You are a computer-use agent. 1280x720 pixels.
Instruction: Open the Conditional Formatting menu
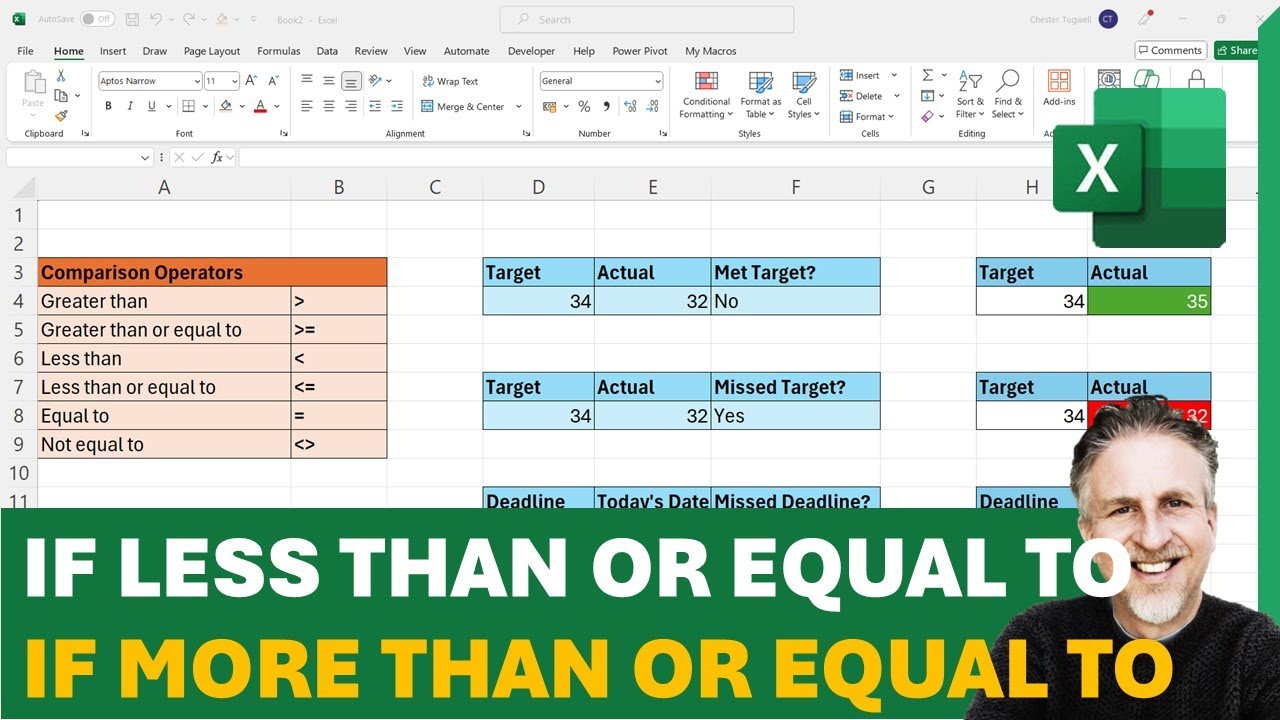point(706,96)
